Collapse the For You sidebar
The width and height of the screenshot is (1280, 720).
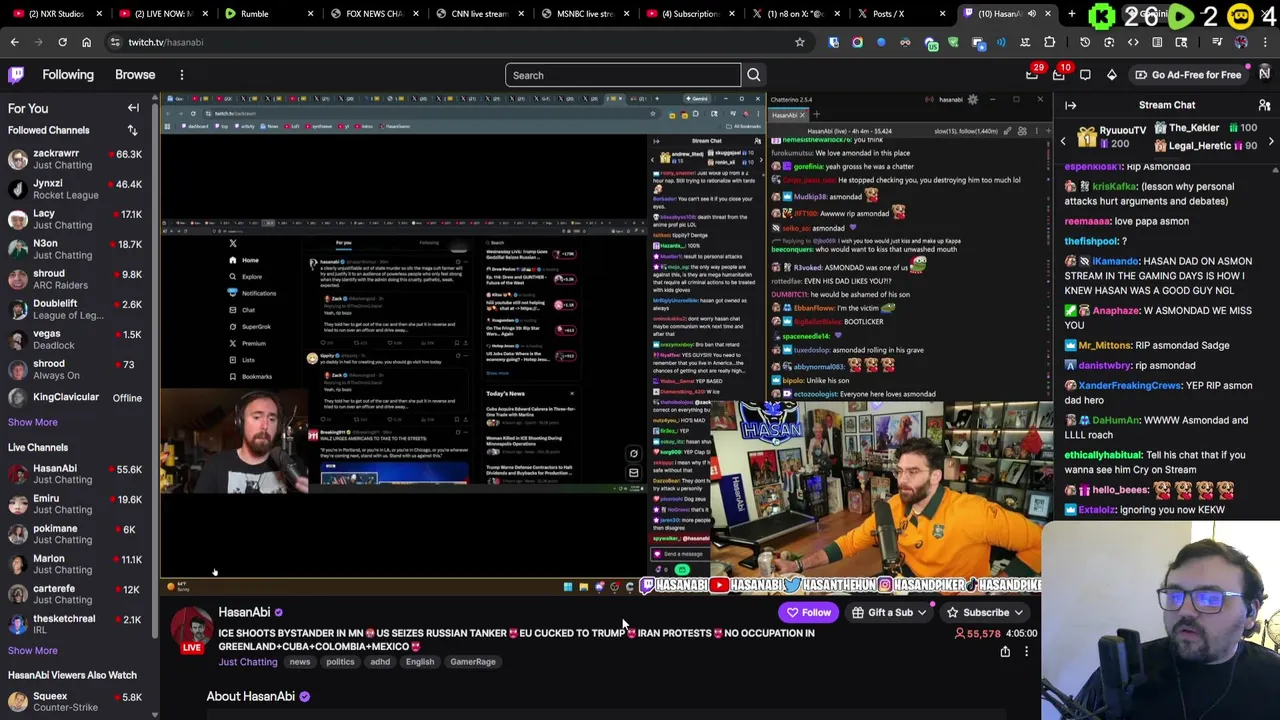click(x=133, y=108)
